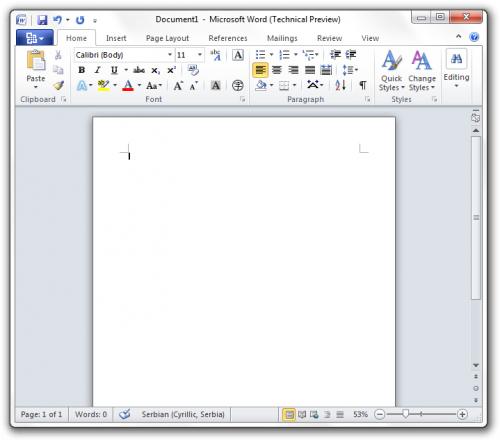This screenshot has height=440, width=500.
Task: Copy selection using the Copy icon
Action: point(58,70)
